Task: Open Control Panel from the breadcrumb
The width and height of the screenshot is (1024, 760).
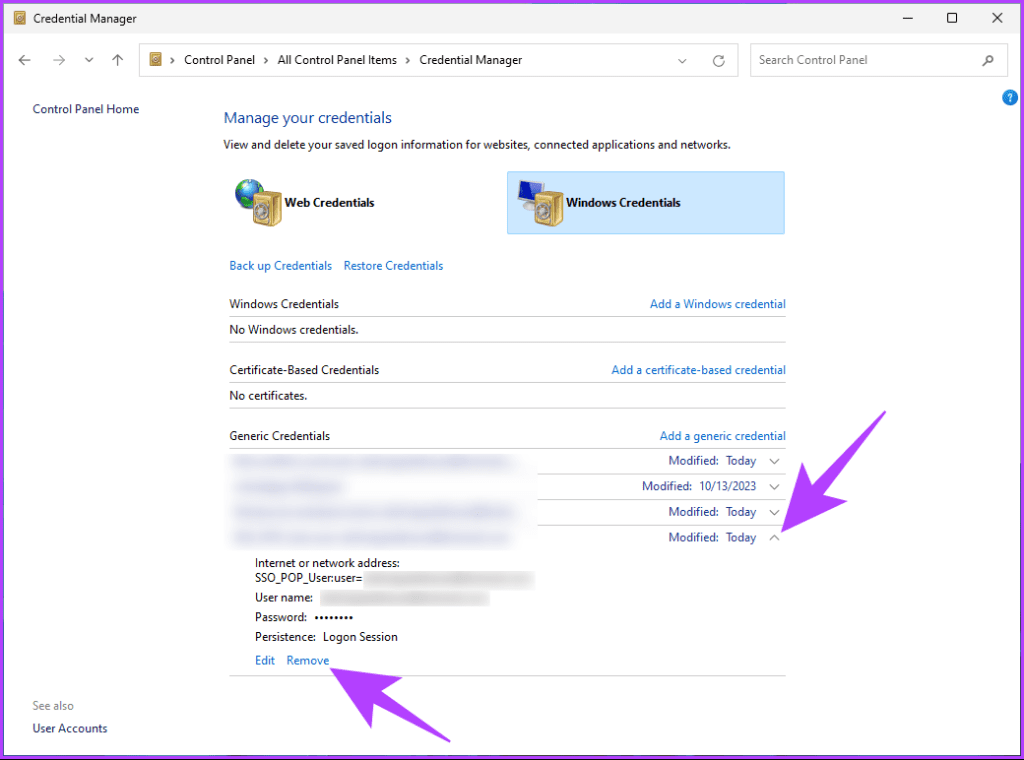Action: click(219, 59)
